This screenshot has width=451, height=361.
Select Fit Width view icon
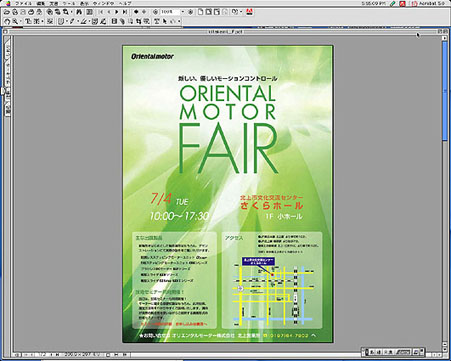217,12
